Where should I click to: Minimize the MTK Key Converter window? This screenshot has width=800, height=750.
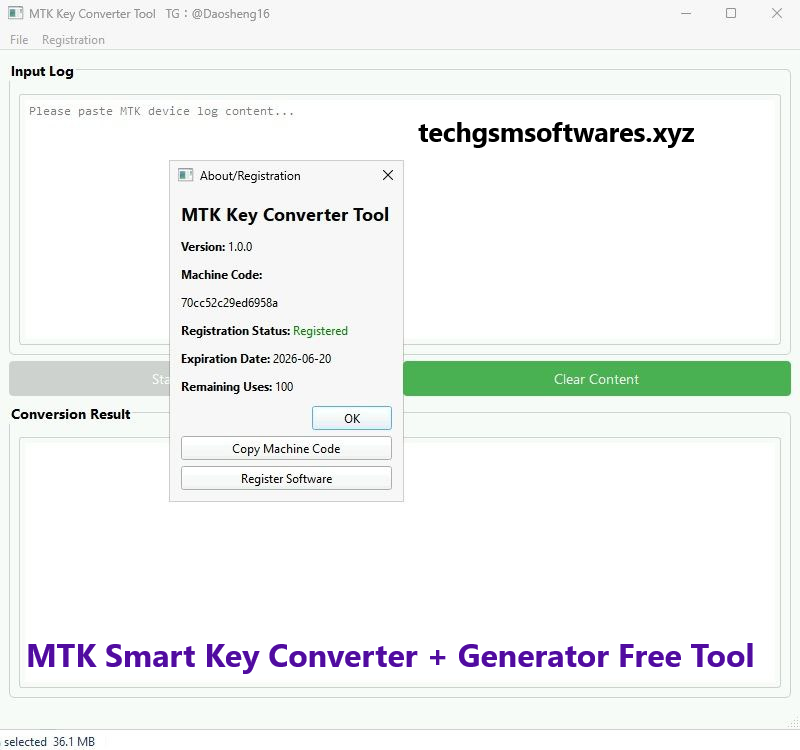pyautogui.click(x=686, y=13)
